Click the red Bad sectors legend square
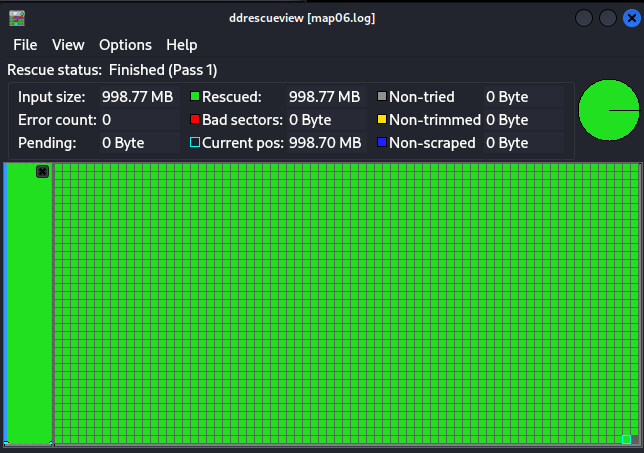The image size is (644, 453). pos(195,120)
